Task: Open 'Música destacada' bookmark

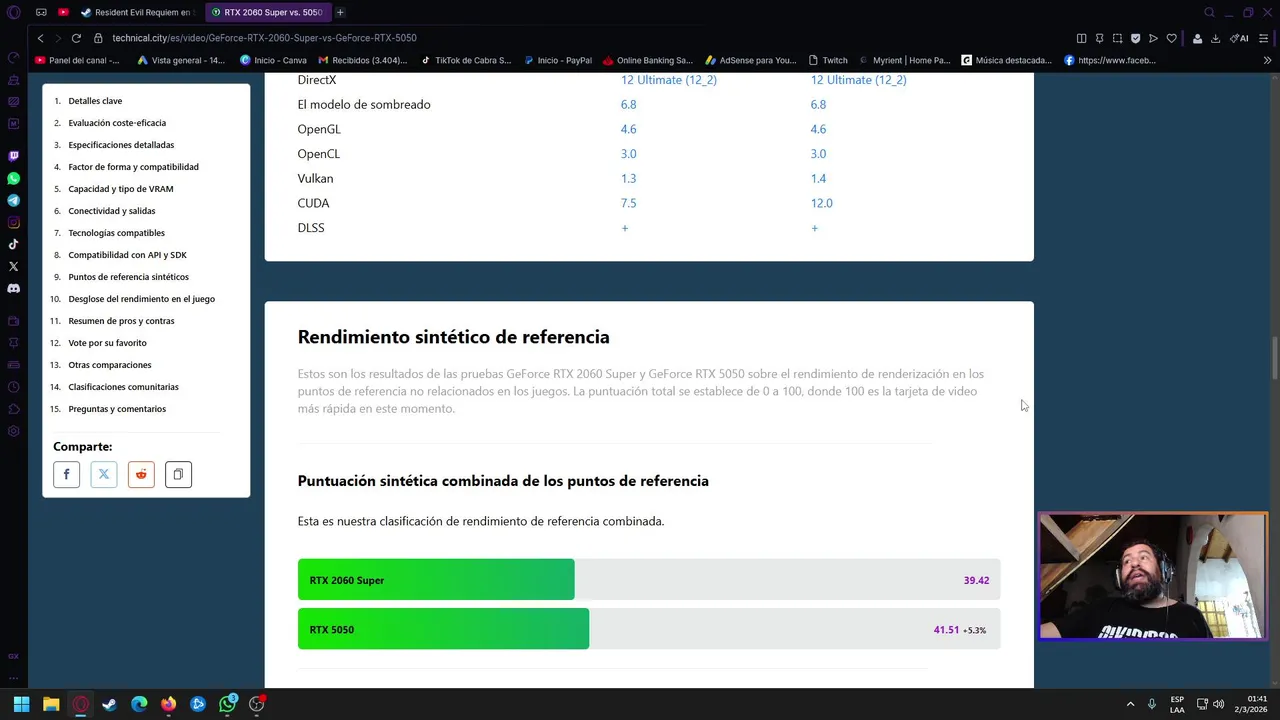Action: pyautogui.click(x=1007, y=60)
